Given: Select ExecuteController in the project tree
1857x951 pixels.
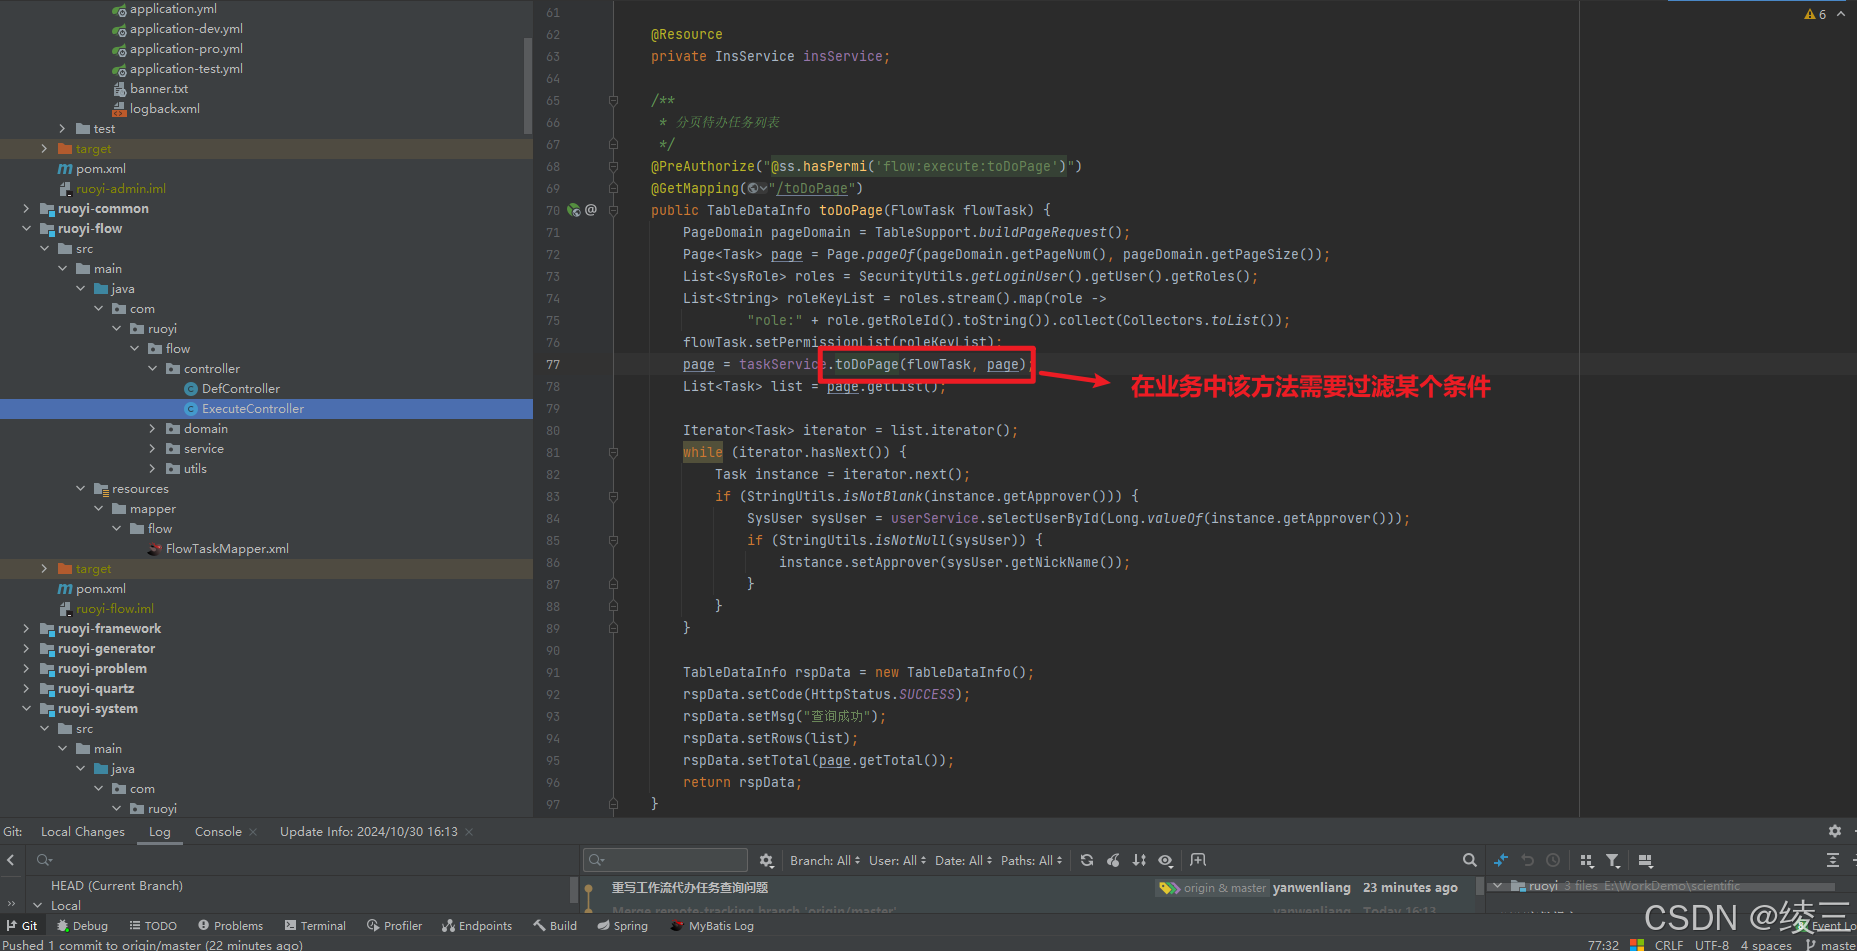Looking at the screenshot, I should (x=253, y=408).
